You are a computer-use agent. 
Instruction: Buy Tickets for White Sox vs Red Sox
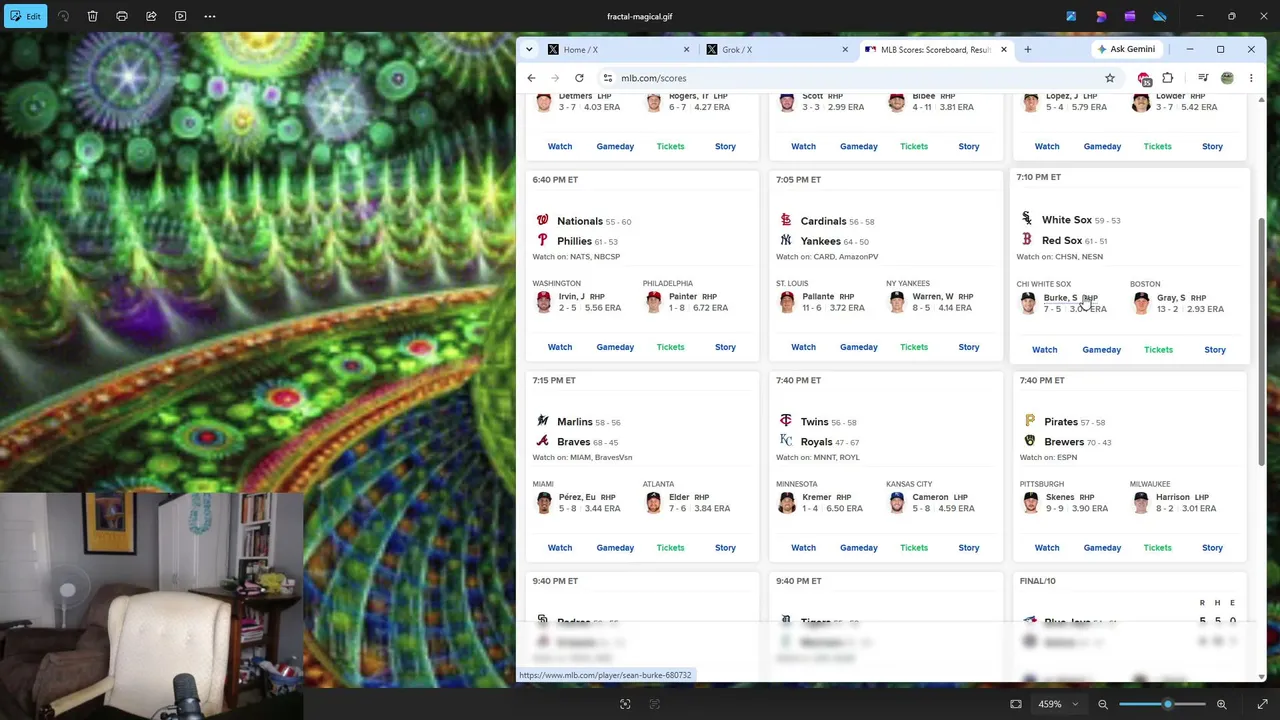click(1158, 349)
